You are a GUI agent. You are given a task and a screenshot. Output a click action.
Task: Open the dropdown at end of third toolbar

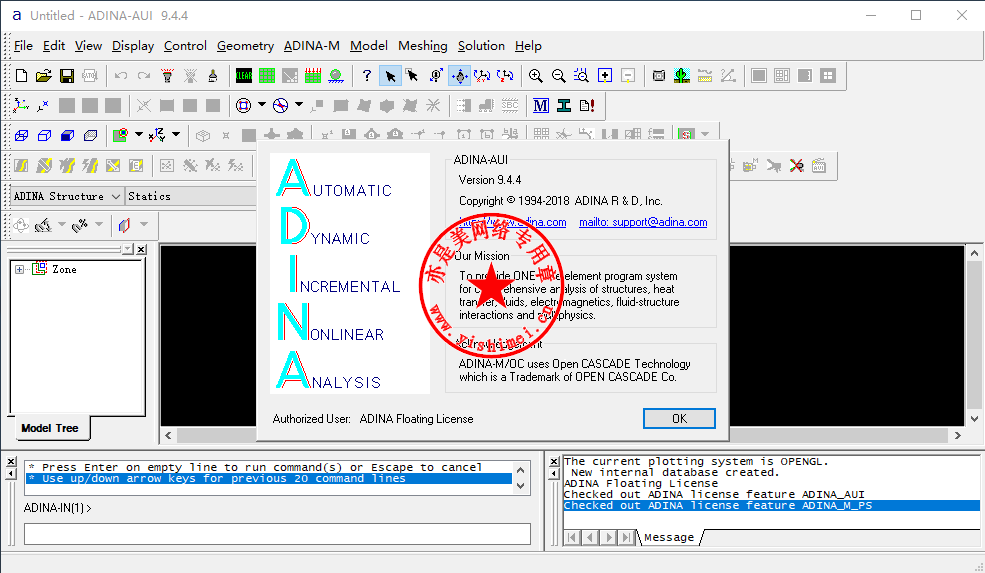(x=705, y=134)
